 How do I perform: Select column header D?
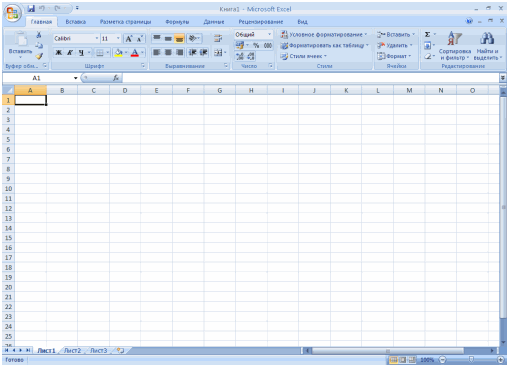[125, 90]
